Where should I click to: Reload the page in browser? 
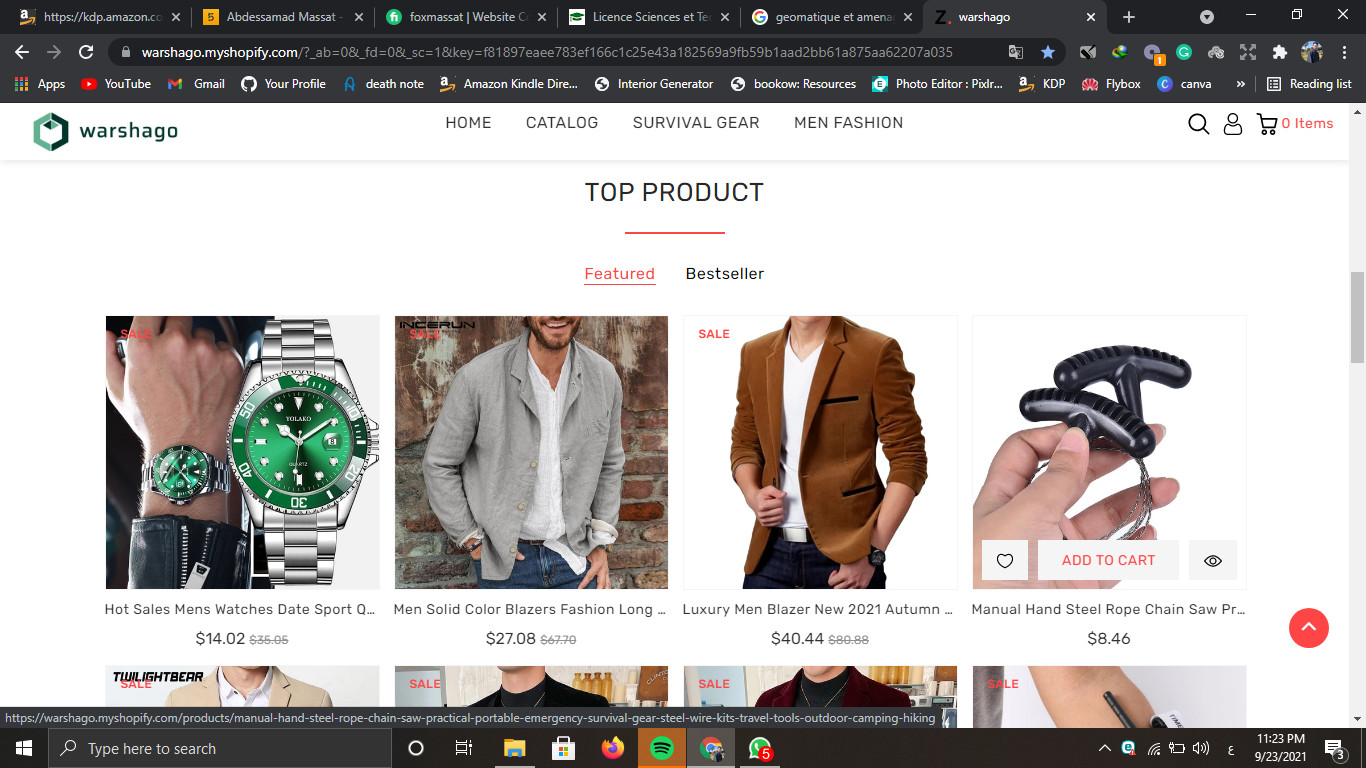point(86,52)
